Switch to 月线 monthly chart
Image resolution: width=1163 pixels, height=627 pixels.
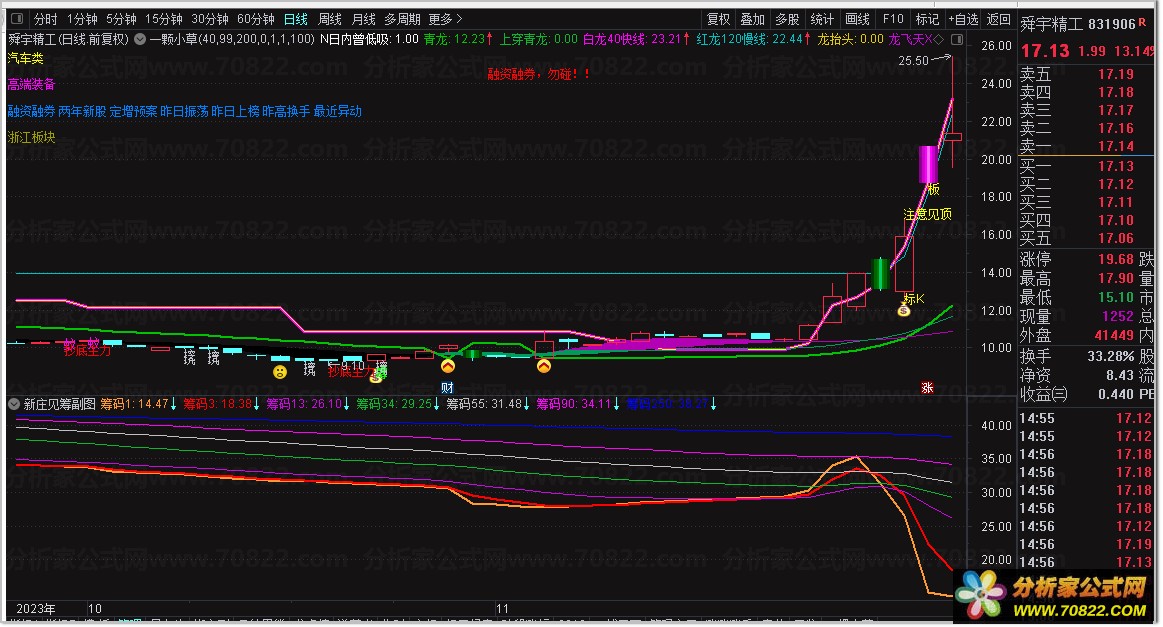(363, 19)
